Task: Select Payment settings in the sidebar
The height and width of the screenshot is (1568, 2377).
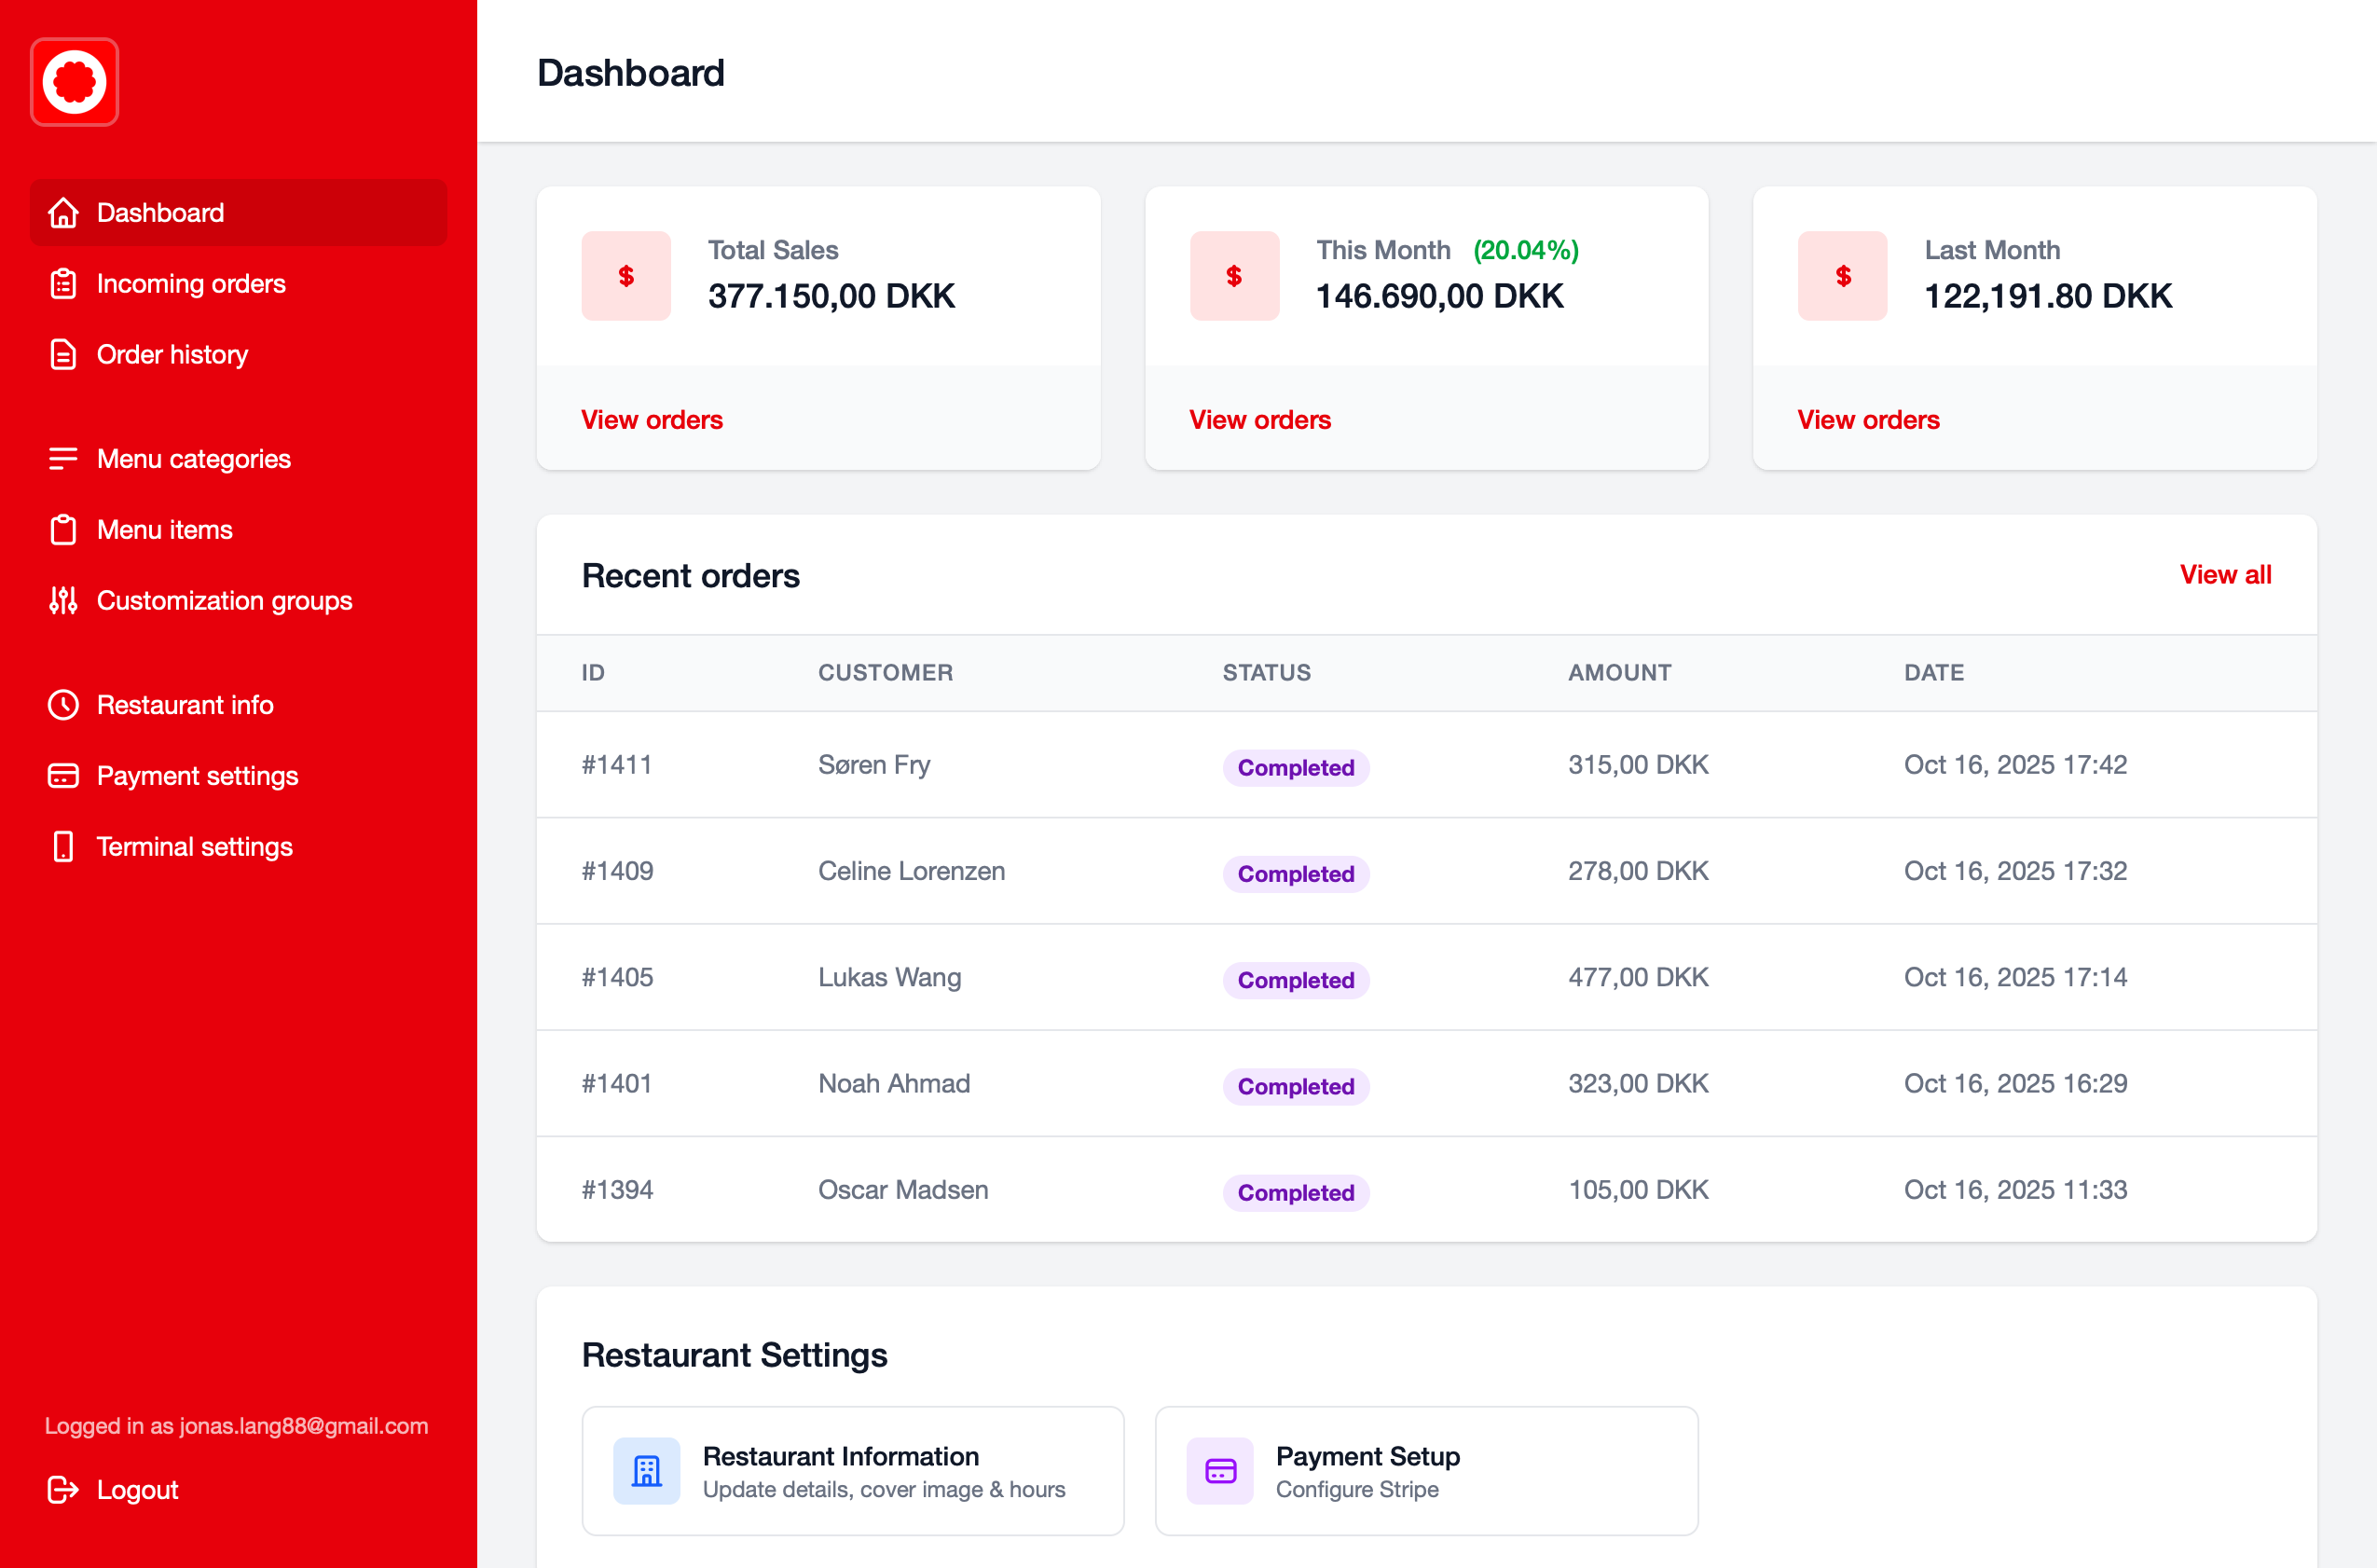Action: [x=197, y=775]
